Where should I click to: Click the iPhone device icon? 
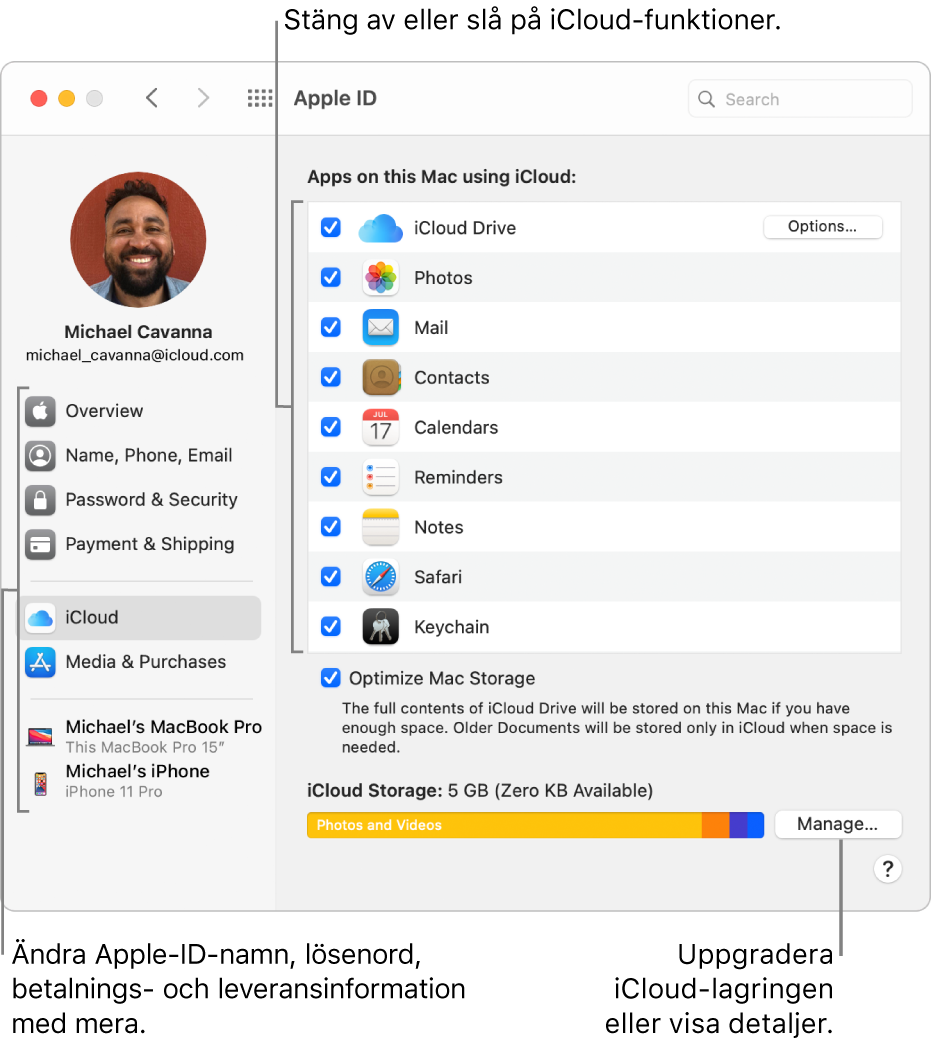(x=41, y=784)
